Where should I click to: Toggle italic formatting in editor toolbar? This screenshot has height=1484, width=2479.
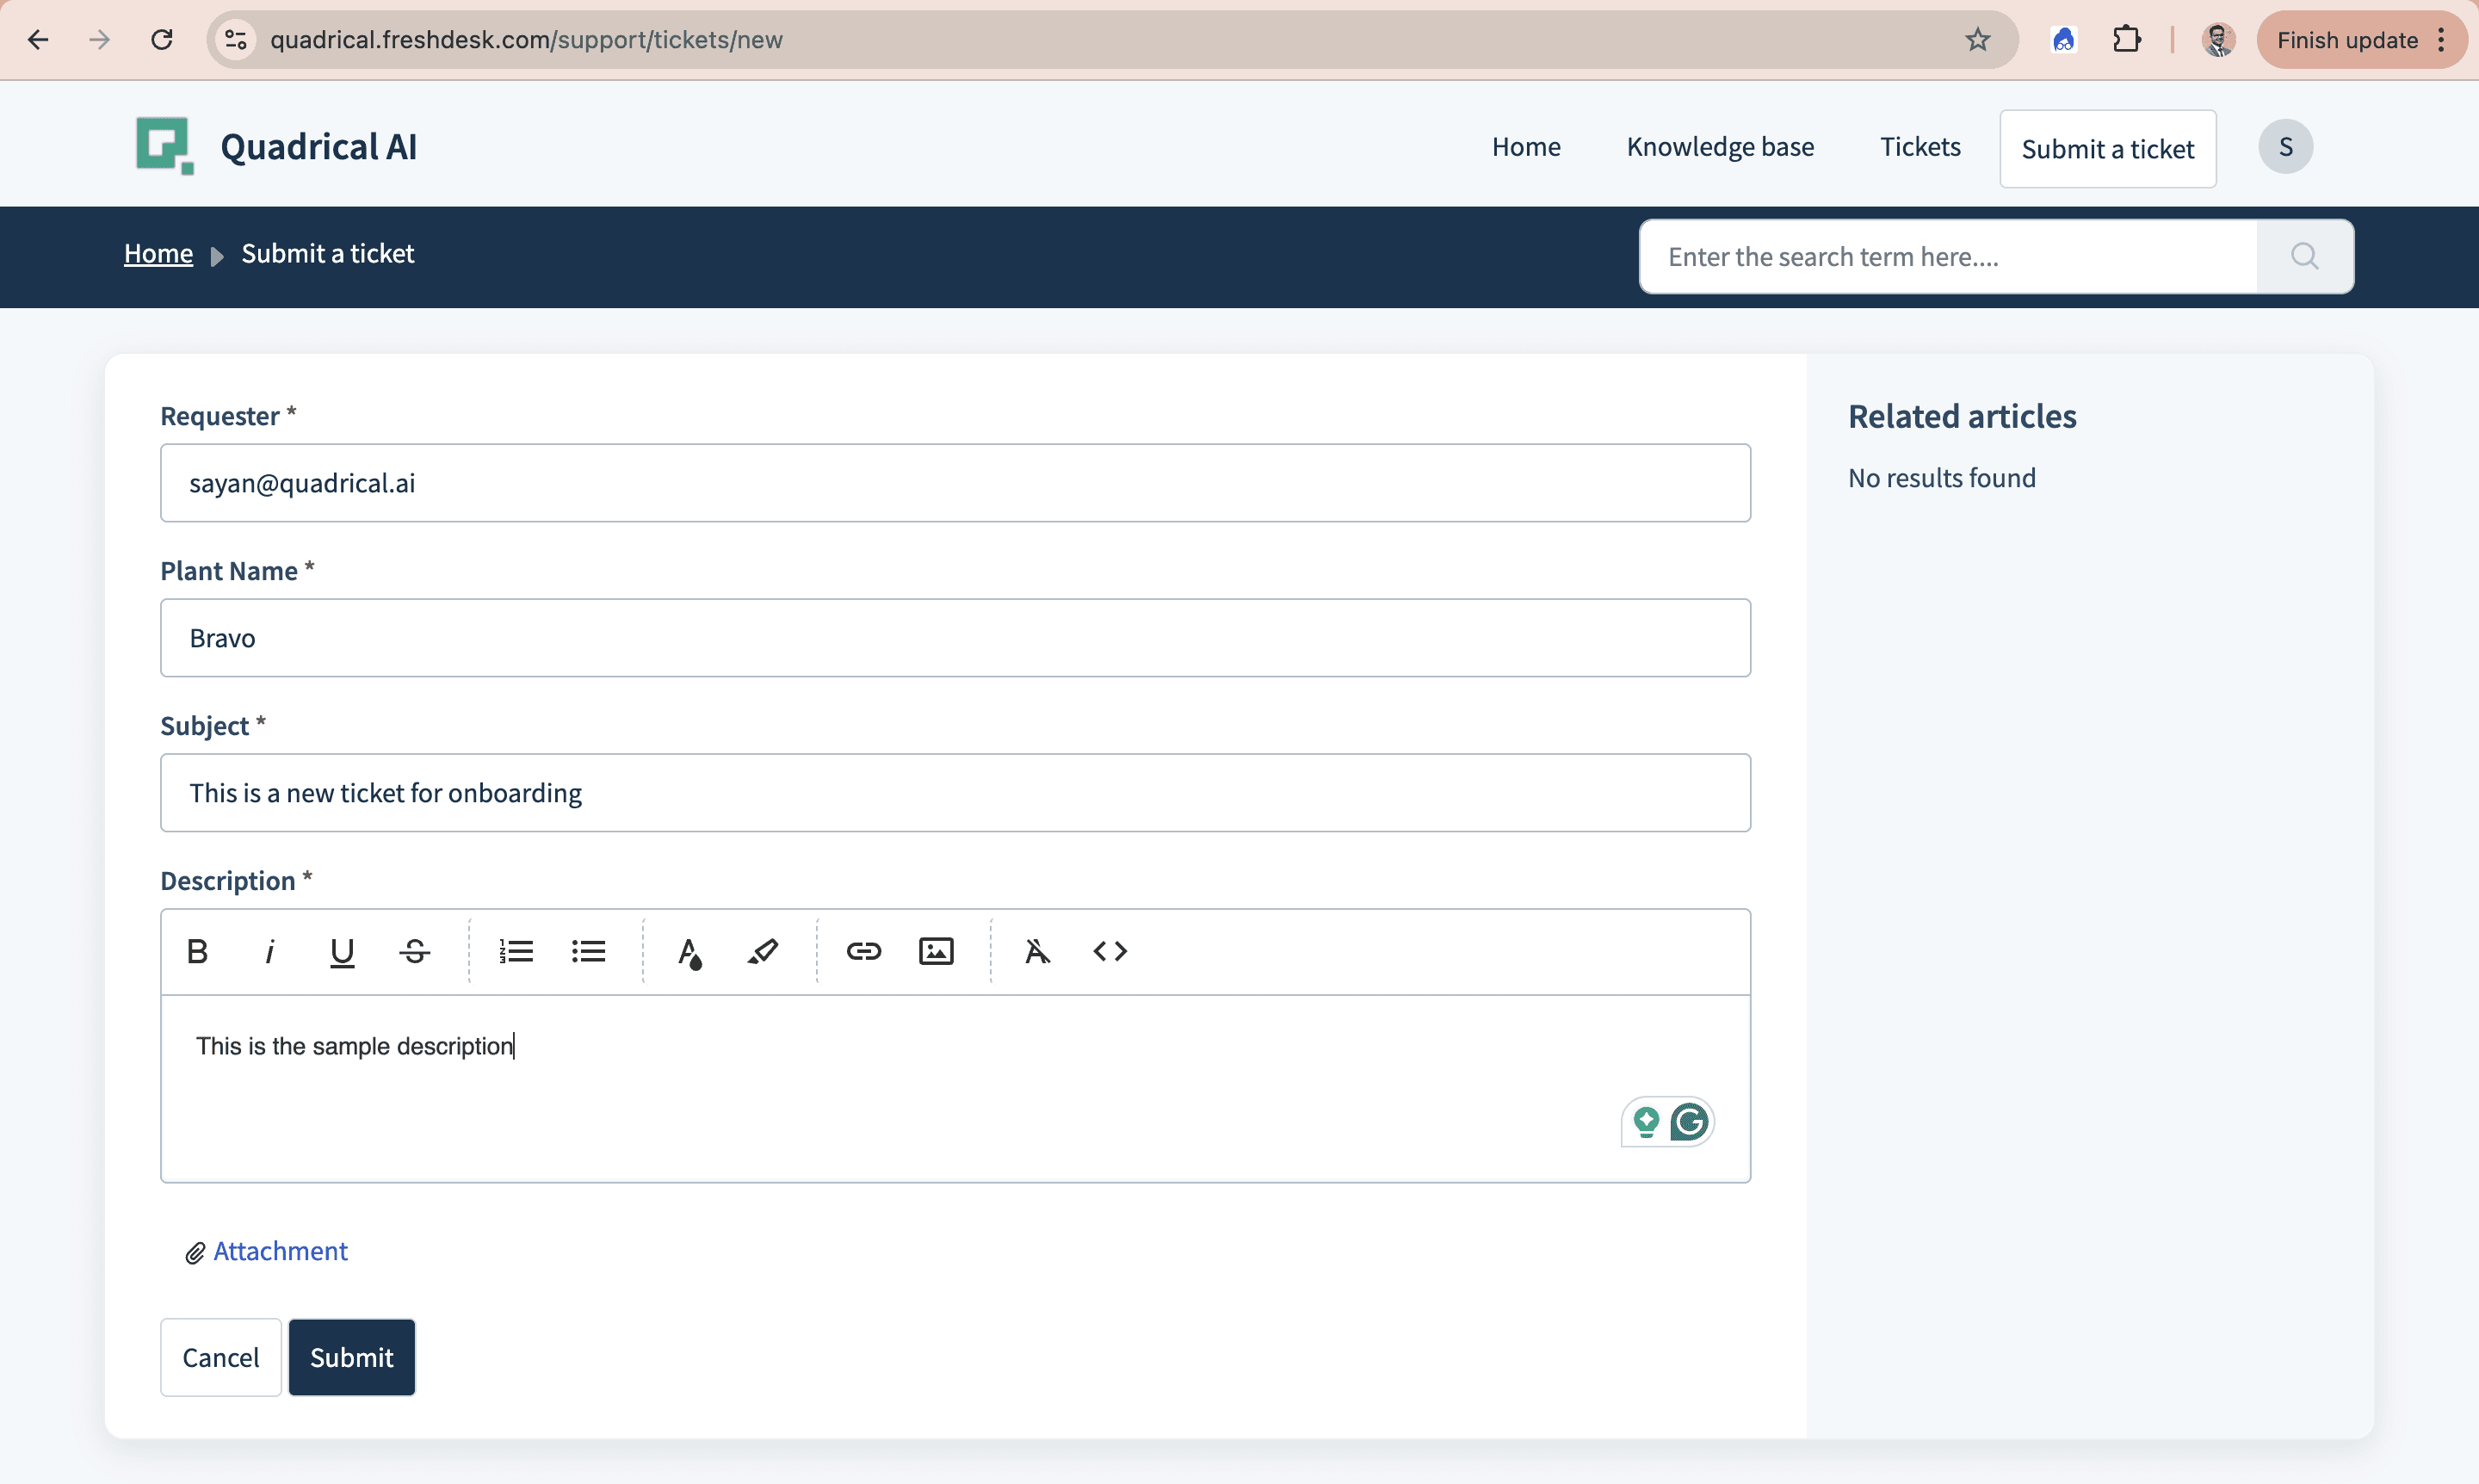click(269, 951)
